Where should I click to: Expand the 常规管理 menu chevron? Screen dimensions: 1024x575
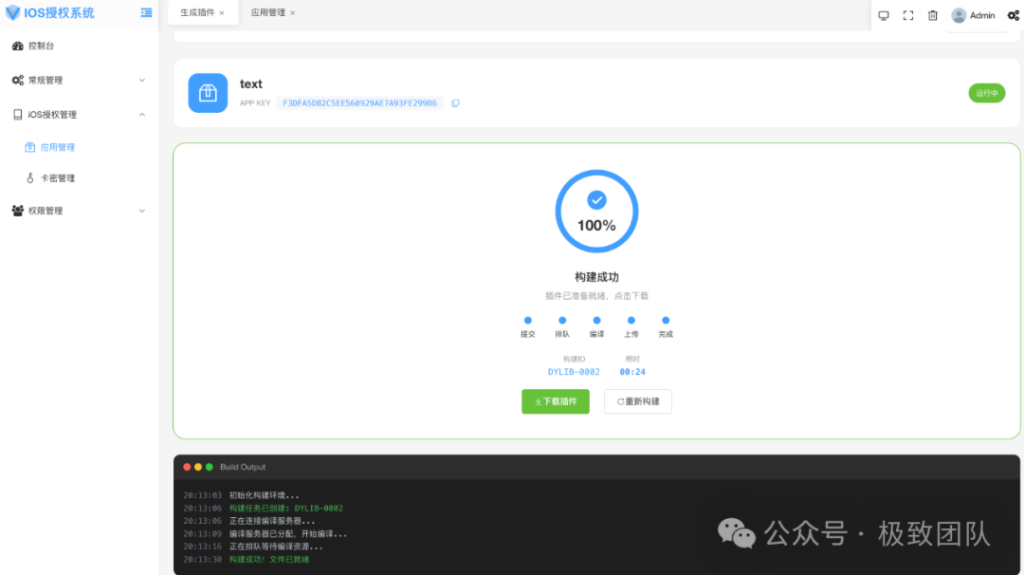(x=142, y=80)
